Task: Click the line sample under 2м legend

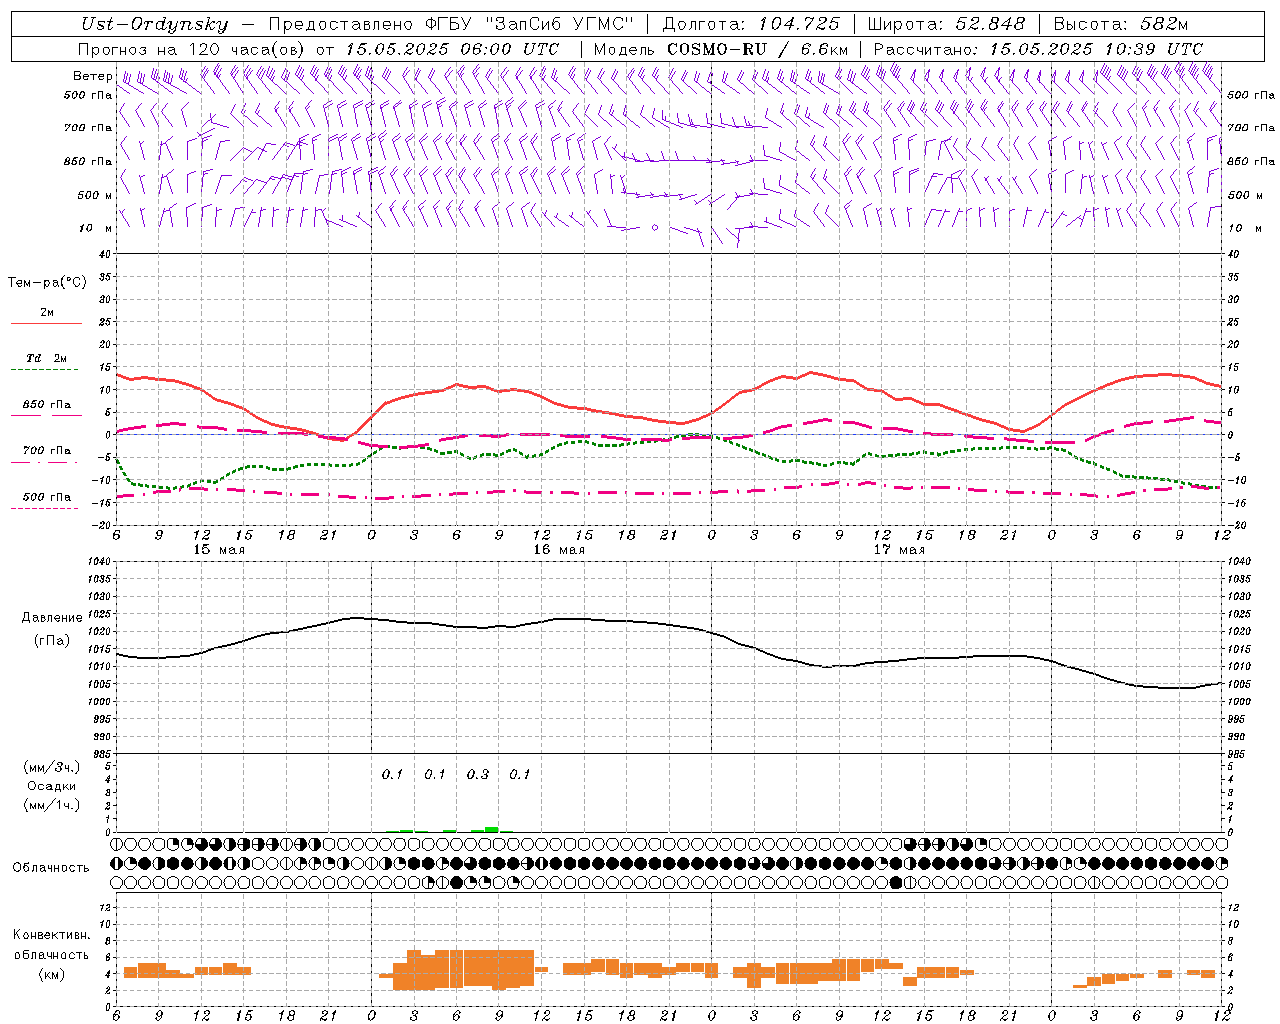Action: click(x=46, y=323)
